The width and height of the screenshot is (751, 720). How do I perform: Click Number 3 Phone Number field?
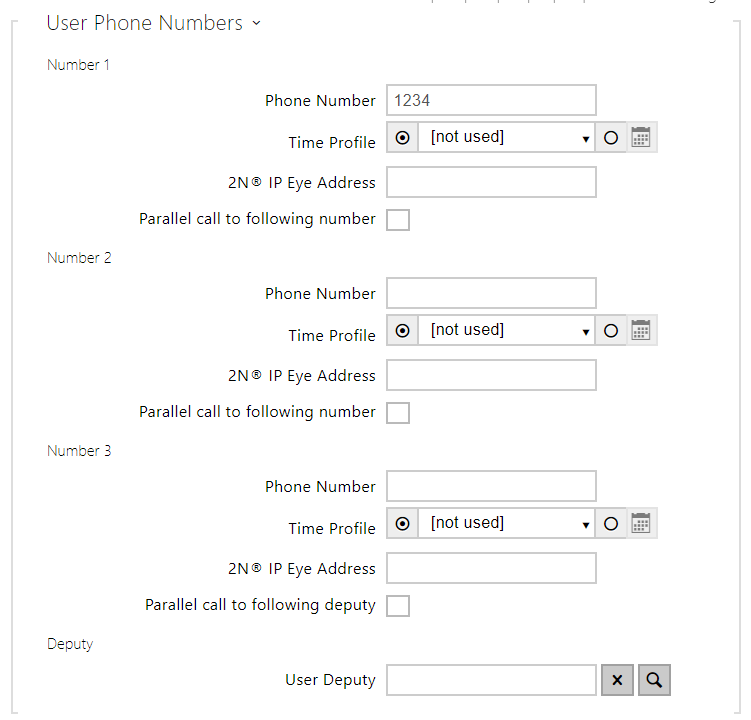(x=491, y=486)
